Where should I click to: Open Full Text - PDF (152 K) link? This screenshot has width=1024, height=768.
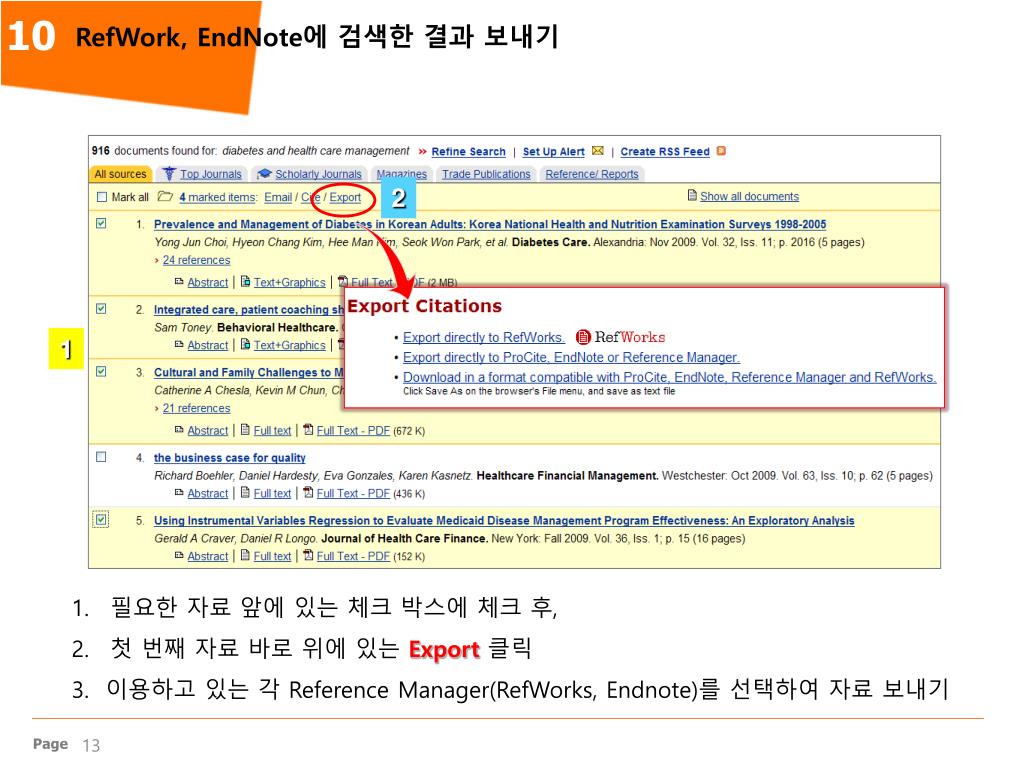353,556
